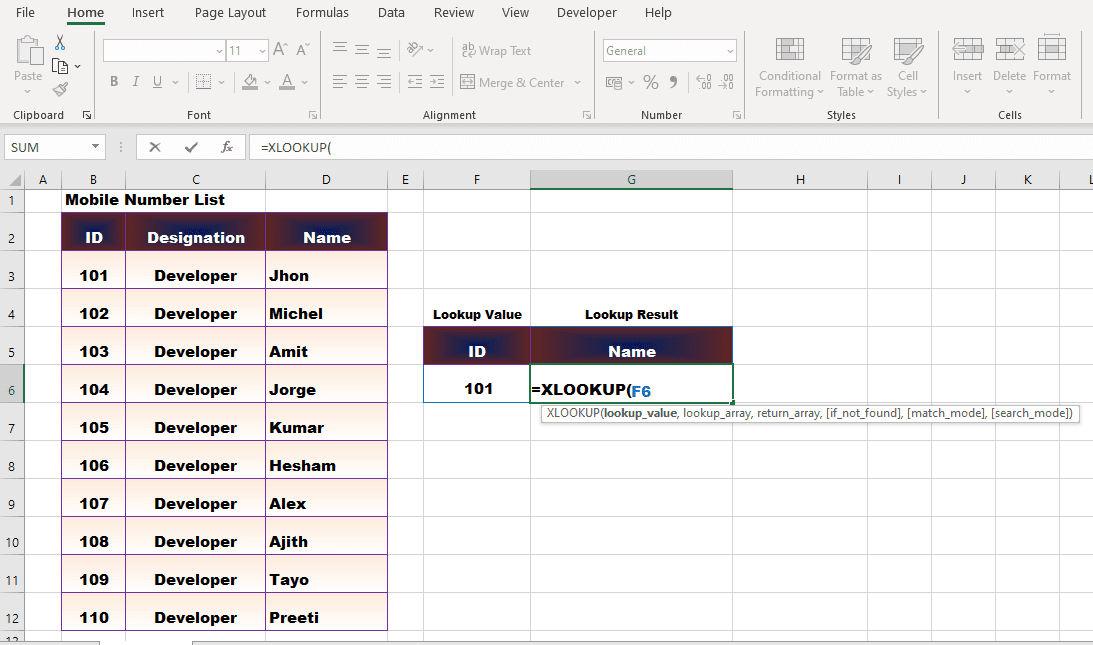Click lookup value cell 101 in F6
1093x645 pixels.
[477, 384]
